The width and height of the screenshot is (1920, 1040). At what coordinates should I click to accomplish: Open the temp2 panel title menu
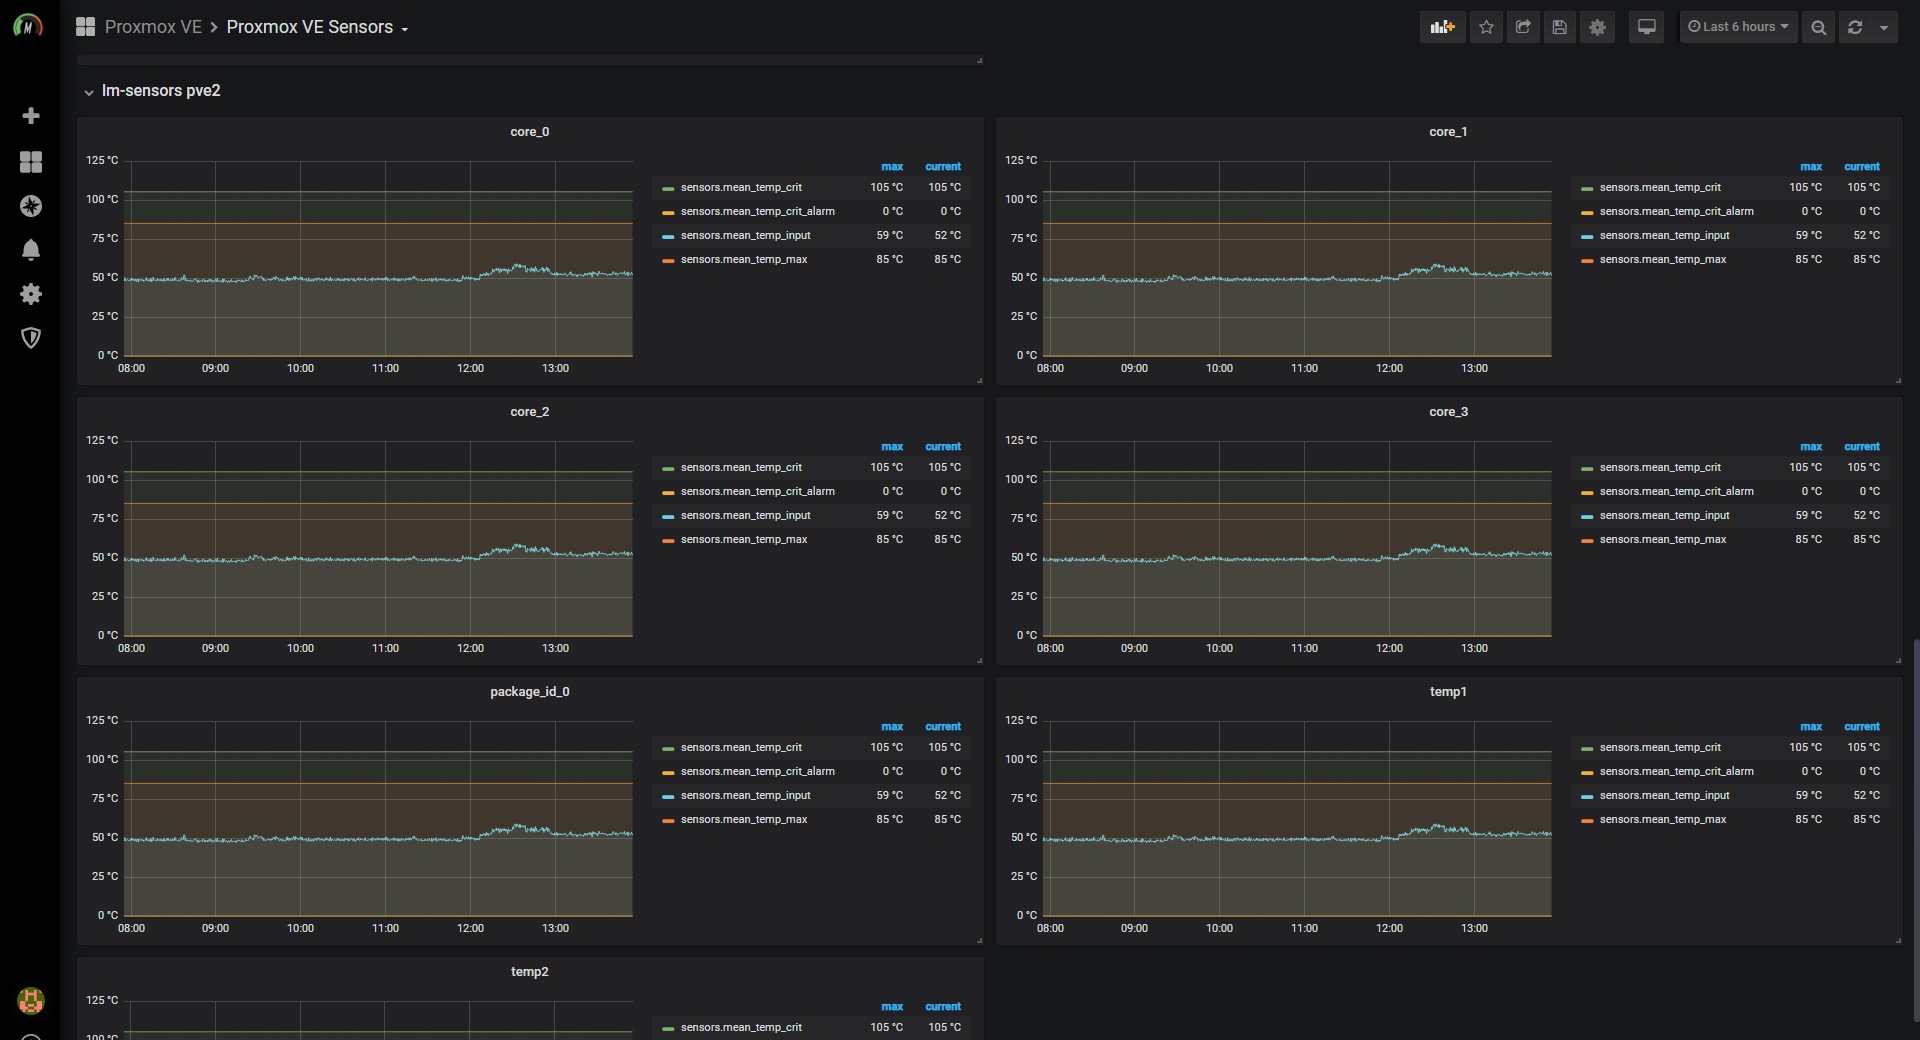[x=529, y=972]
